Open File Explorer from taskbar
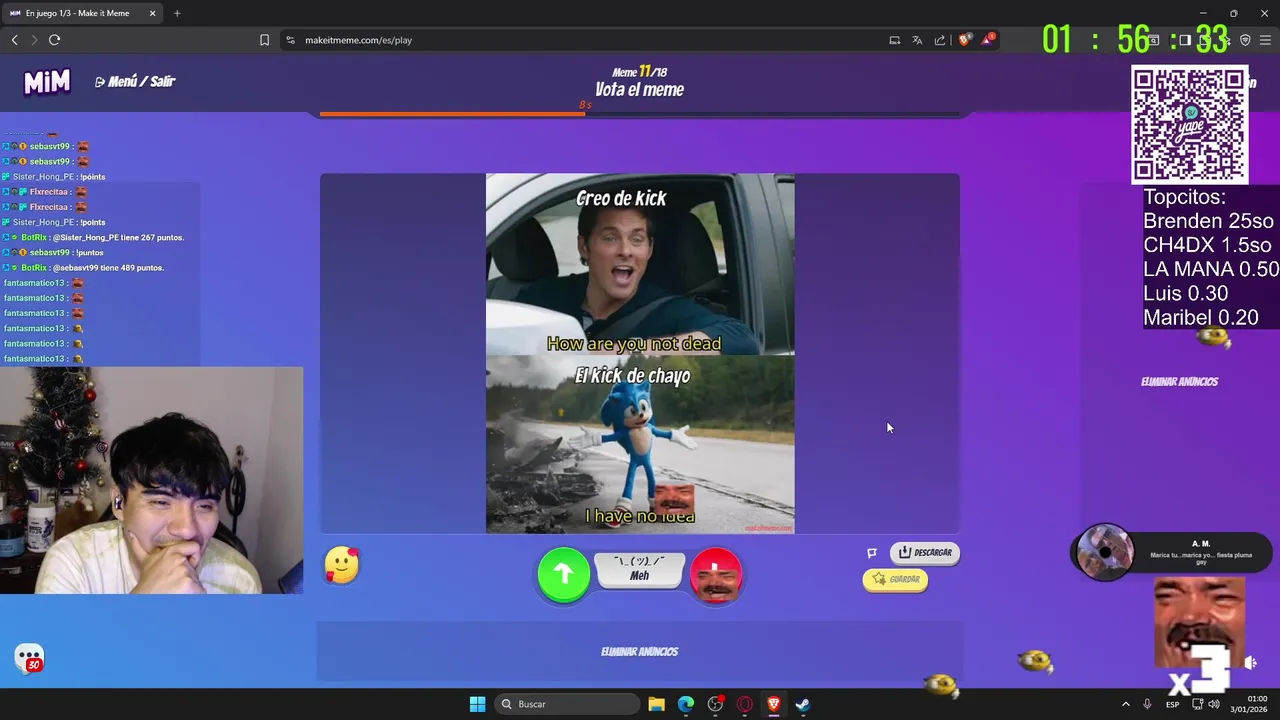The image size is (1280, 720). click(x=656, y=704)
